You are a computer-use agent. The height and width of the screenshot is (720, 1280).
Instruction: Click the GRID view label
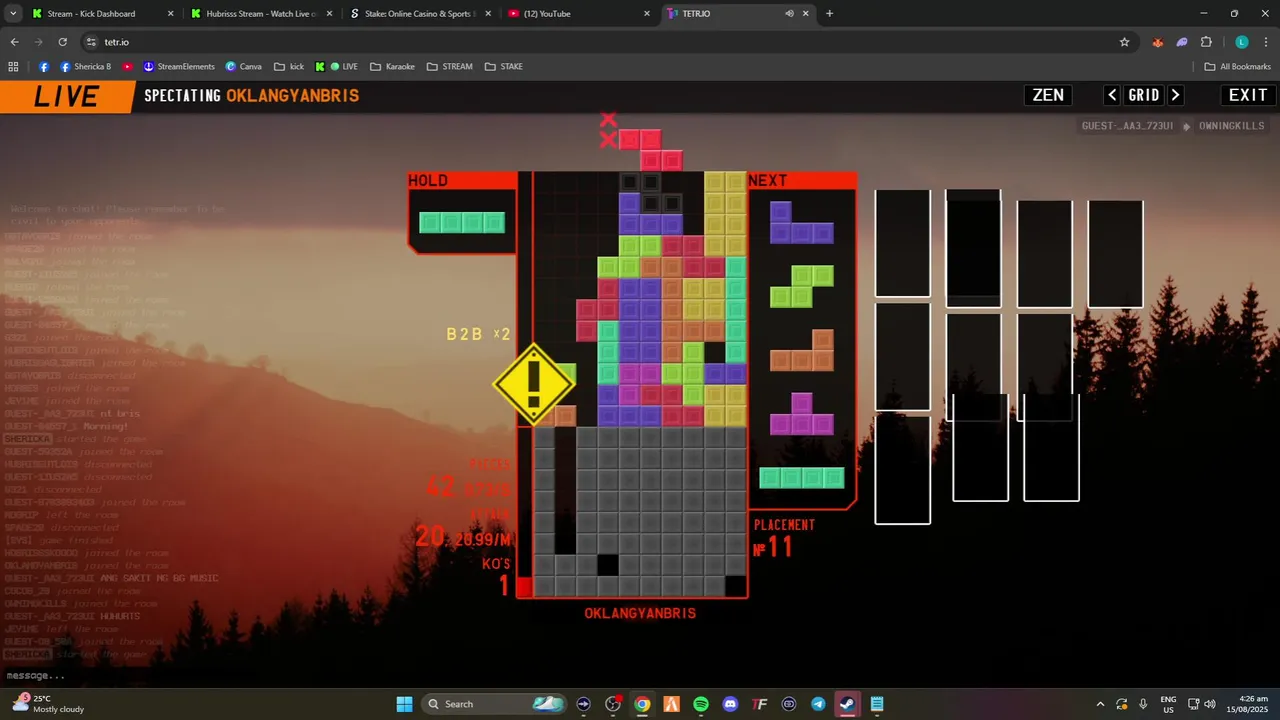(x=1143, y=95)
